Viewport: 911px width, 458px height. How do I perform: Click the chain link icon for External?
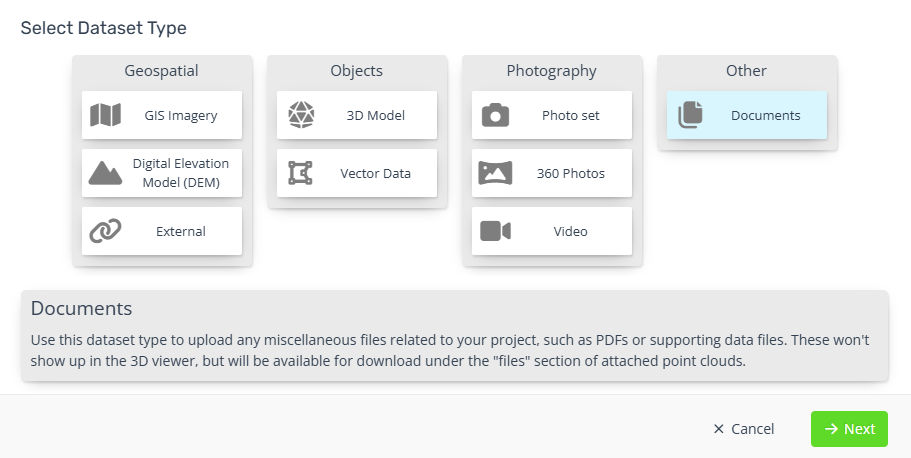105,231
